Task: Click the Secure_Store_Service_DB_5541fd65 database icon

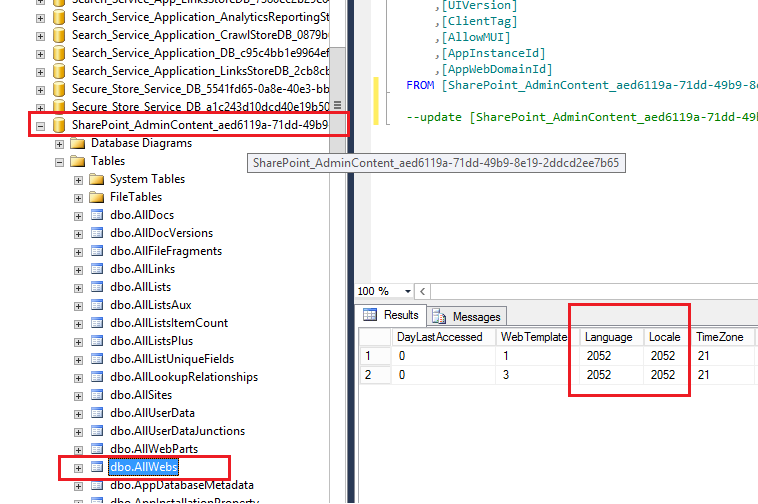Action: click(59, 89)
